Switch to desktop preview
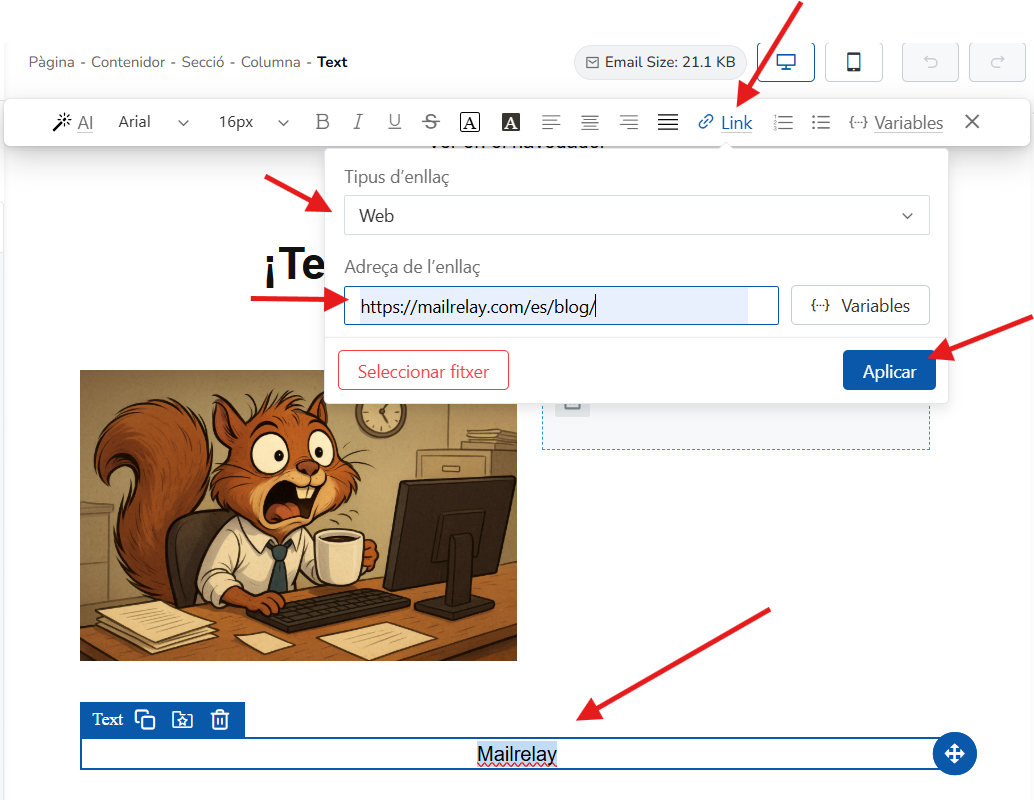The image size is (1034, 800). [x=785, y=62]
